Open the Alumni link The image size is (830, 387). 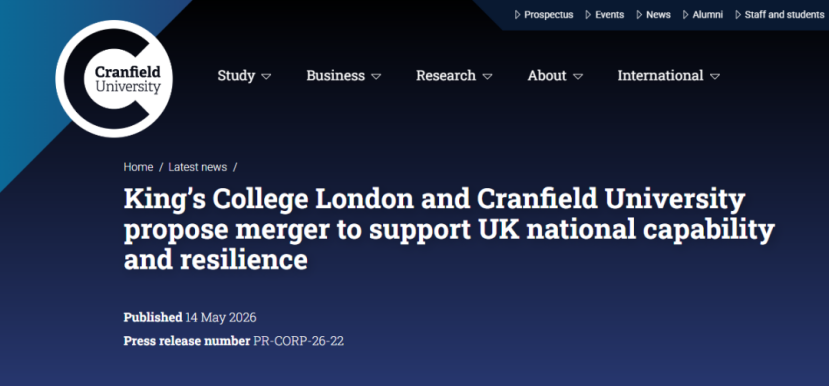(708, 15)
